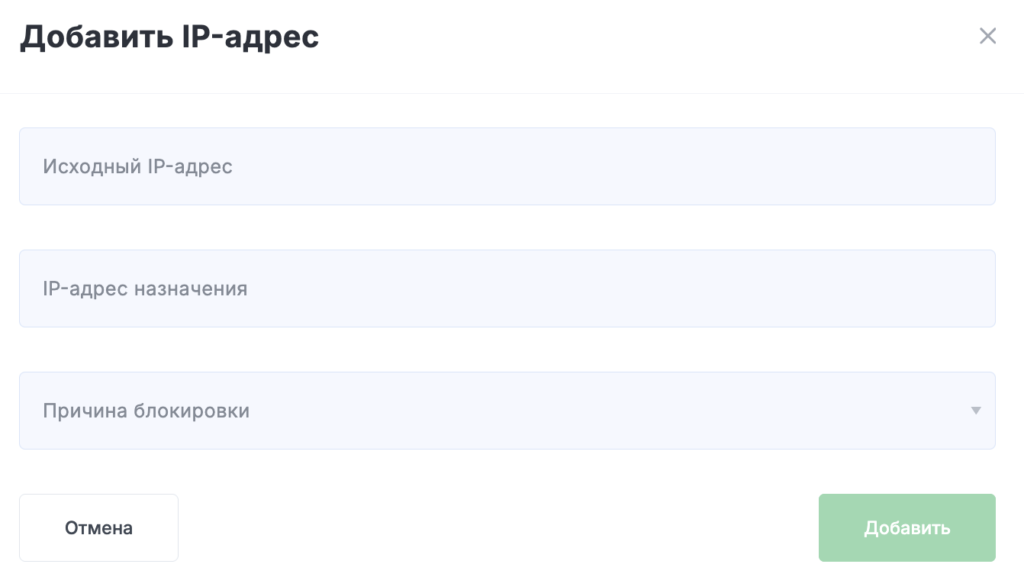The image size is (1024, 577).
Task: Click the IP-адрес назначения placeholder text
Action: (x=145, y=289)
